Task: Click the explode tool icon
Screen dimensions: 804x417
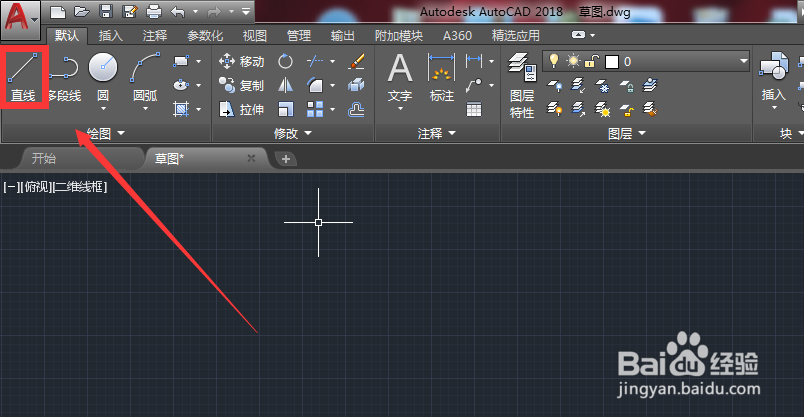Action: tap(356, 85)
